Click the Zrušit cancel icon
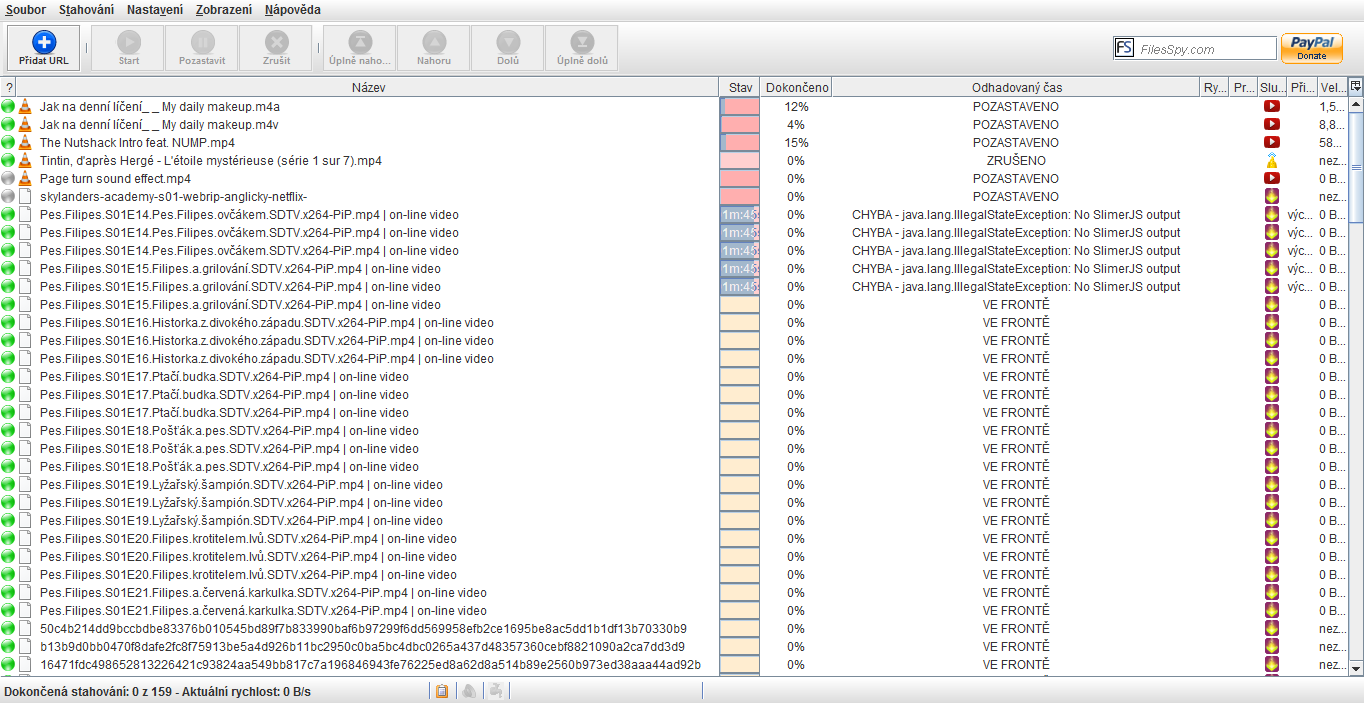The height and width of the screenshot is (703, 1364). tap(277, 42)
